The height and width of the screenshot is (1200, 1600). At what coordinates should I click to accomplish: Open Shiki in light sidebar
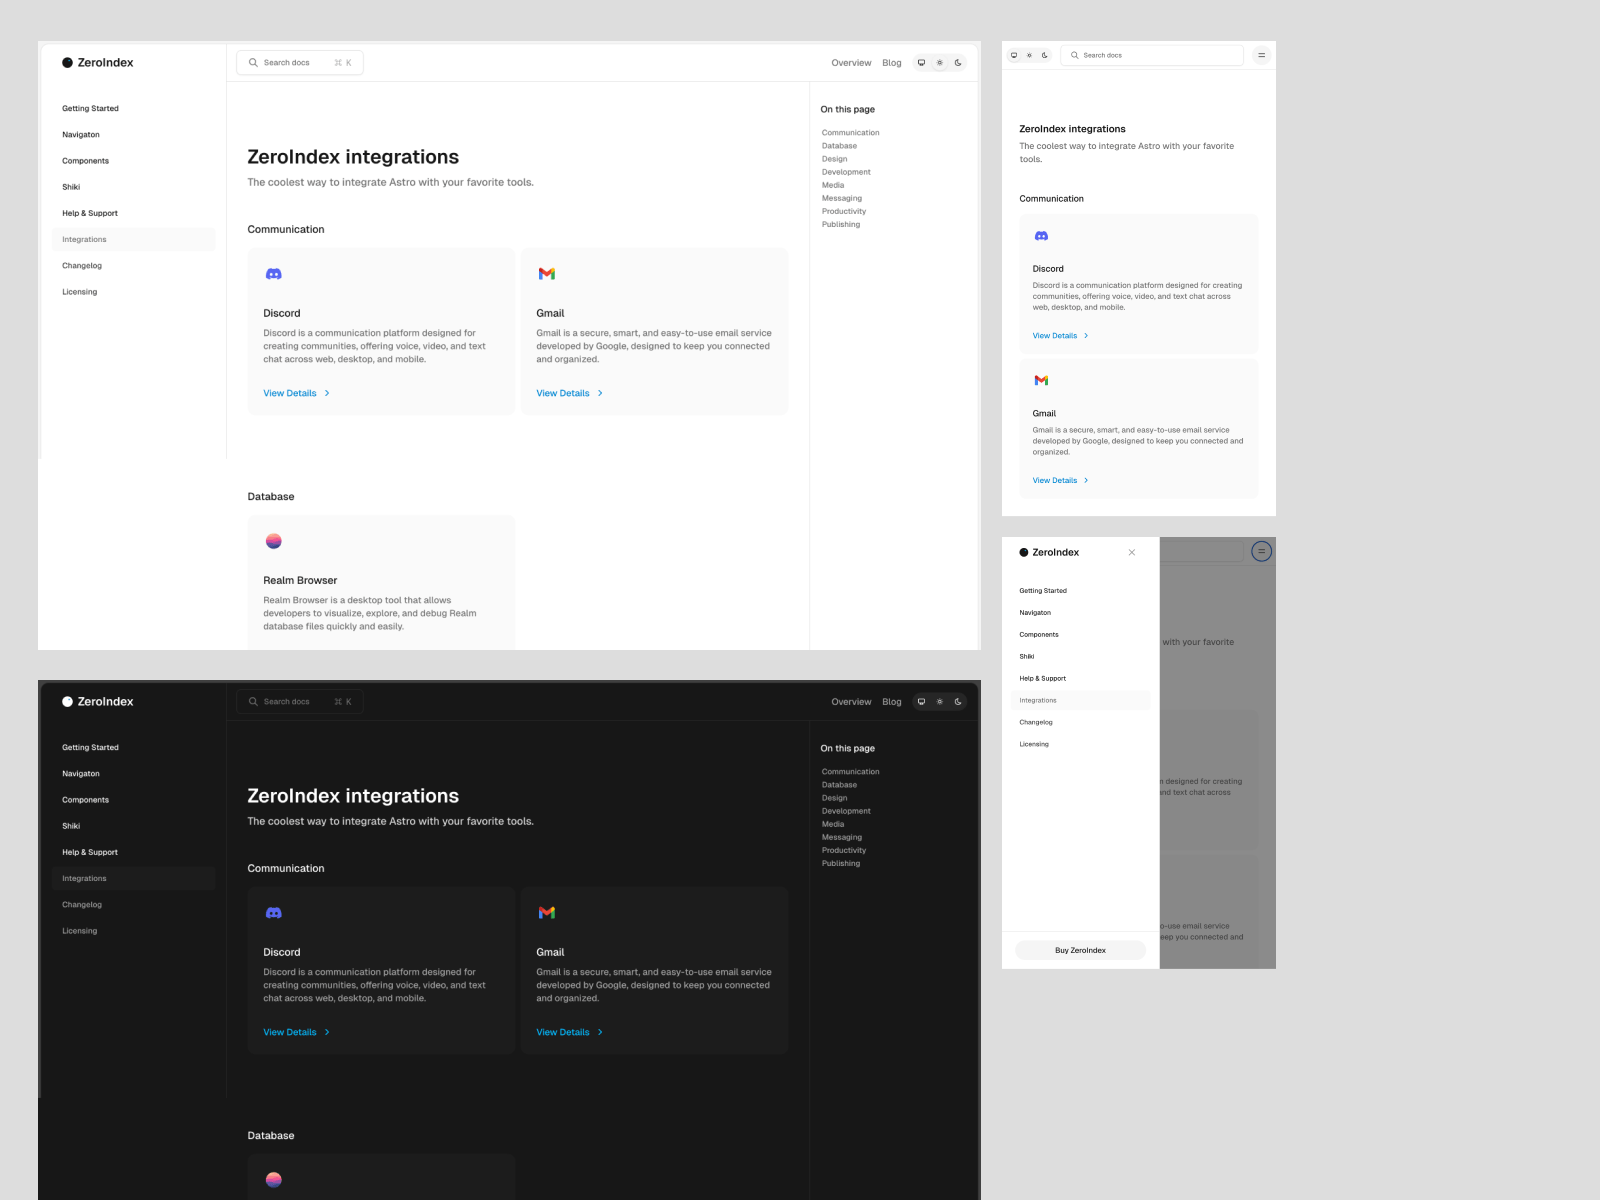[71, 187]
